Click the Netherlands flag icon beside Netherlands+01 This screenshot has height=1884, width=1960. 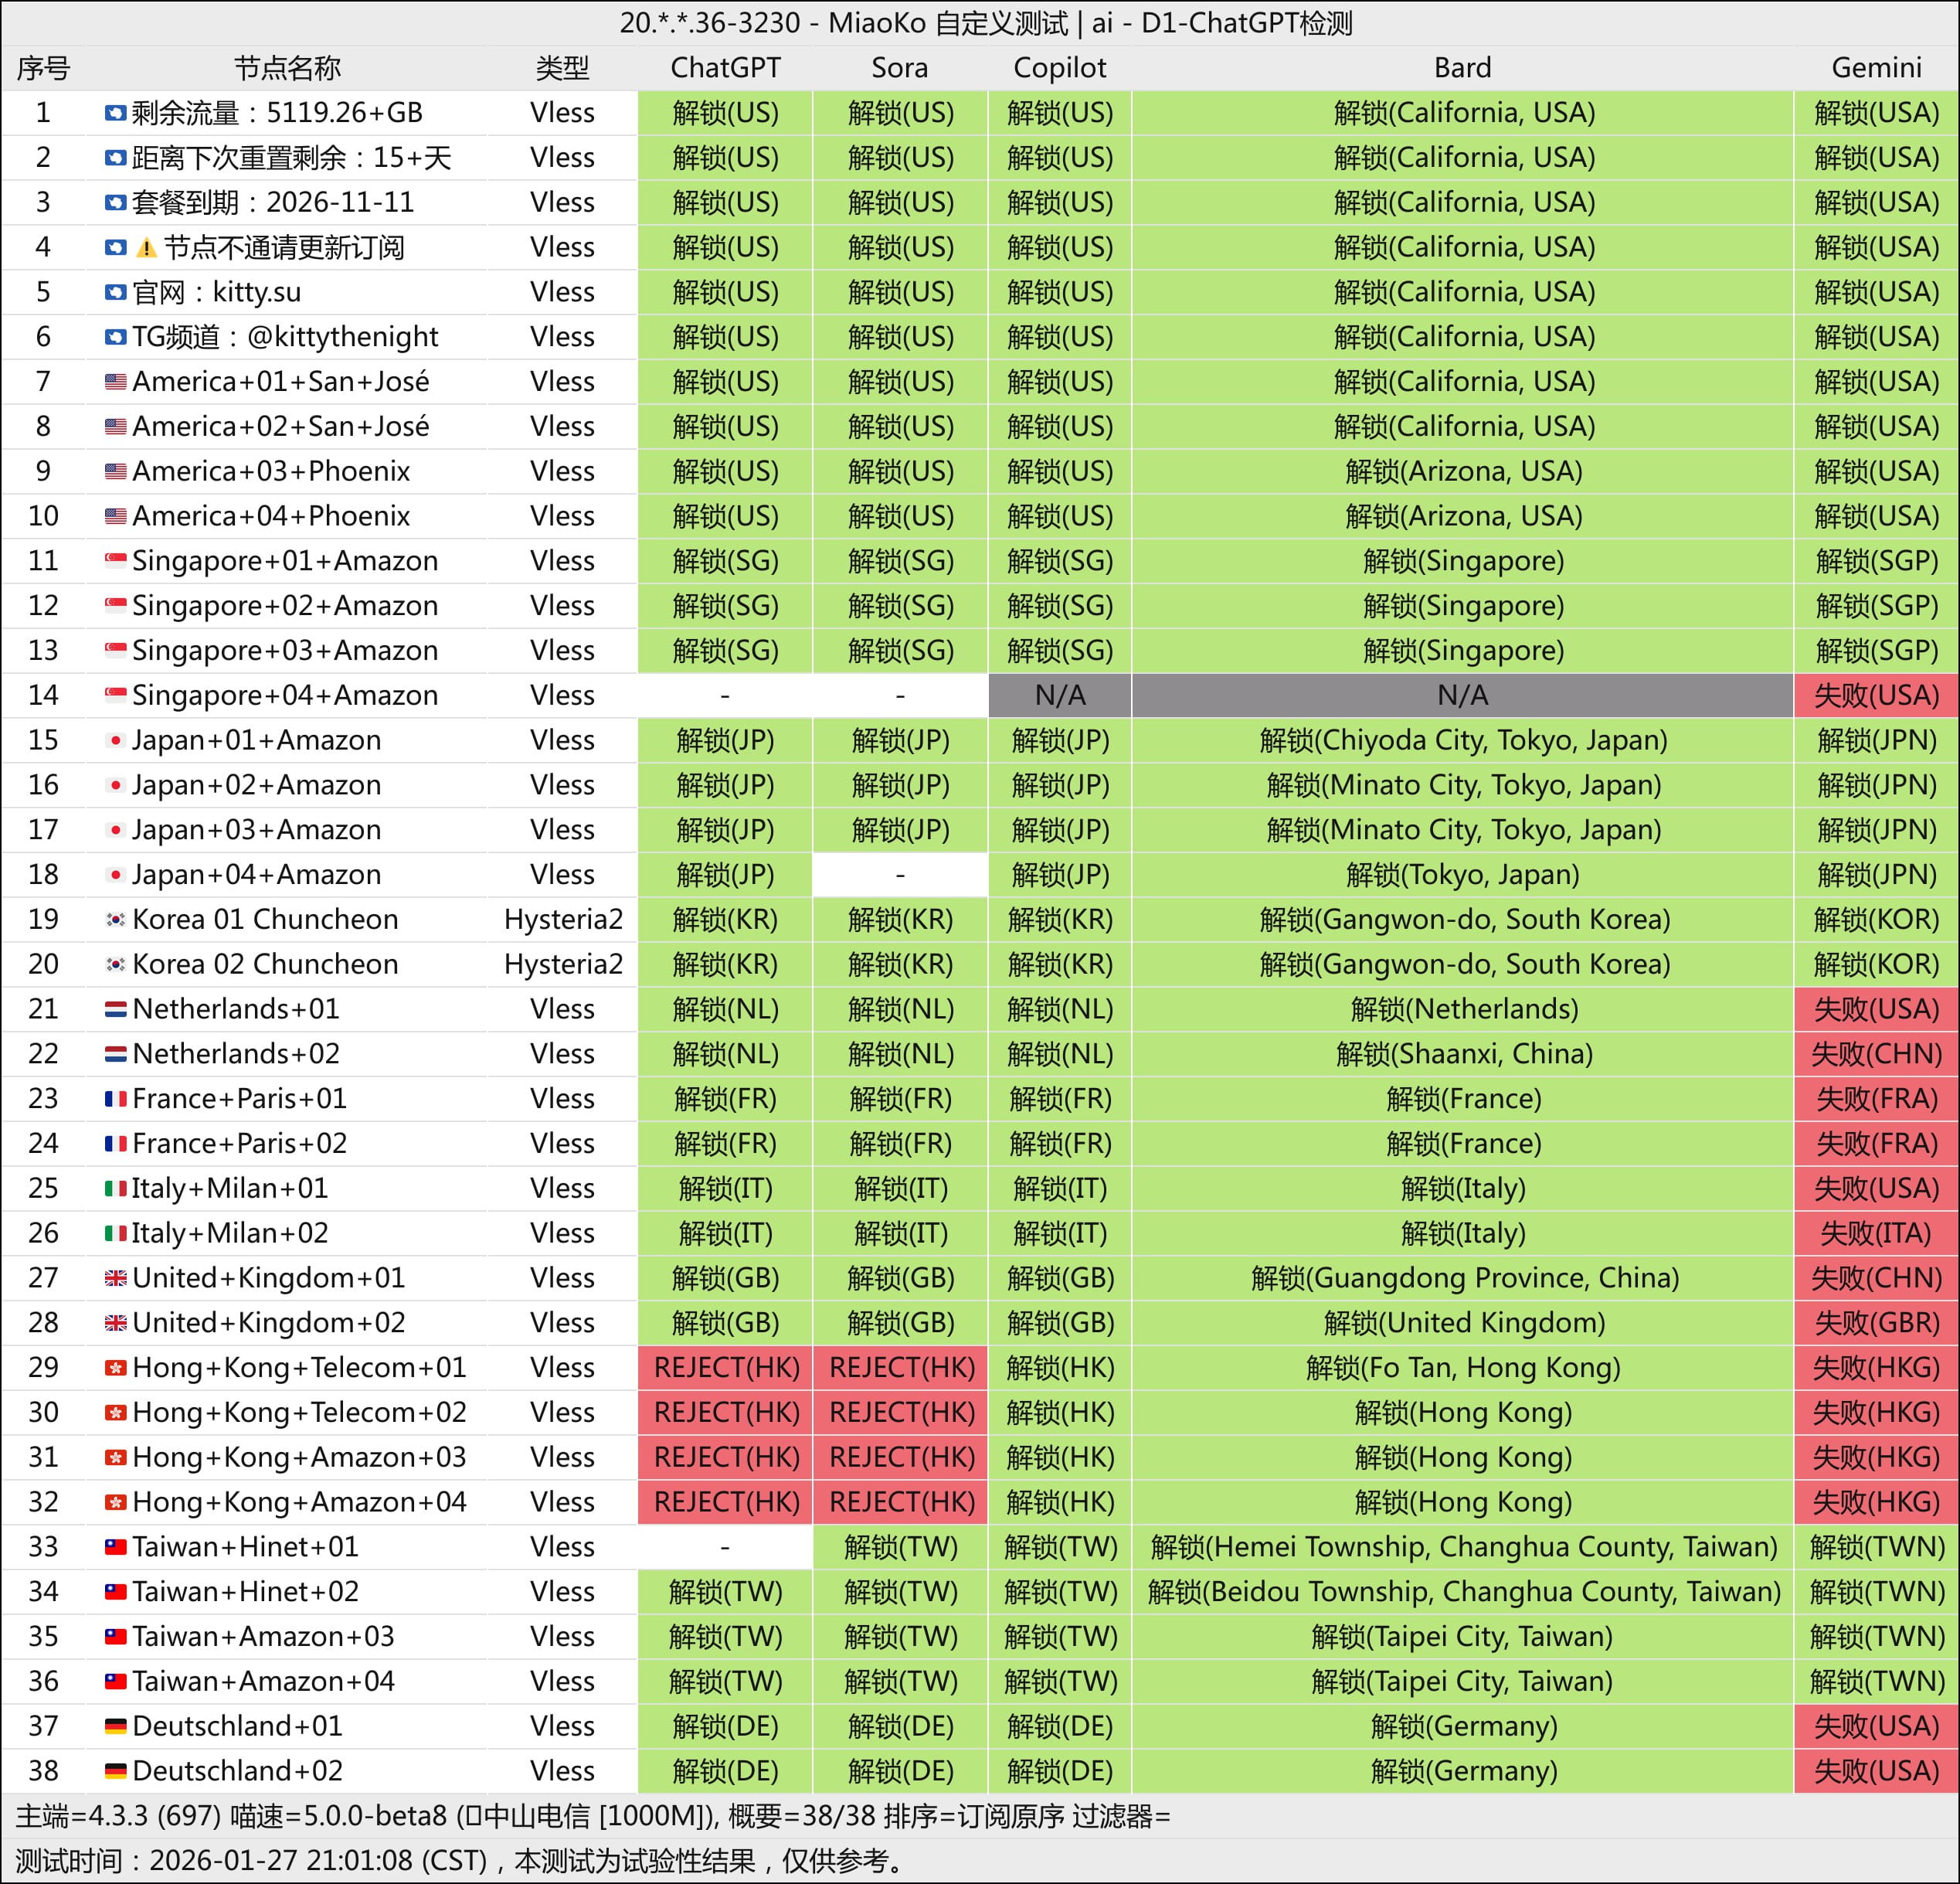point(116,1008)
